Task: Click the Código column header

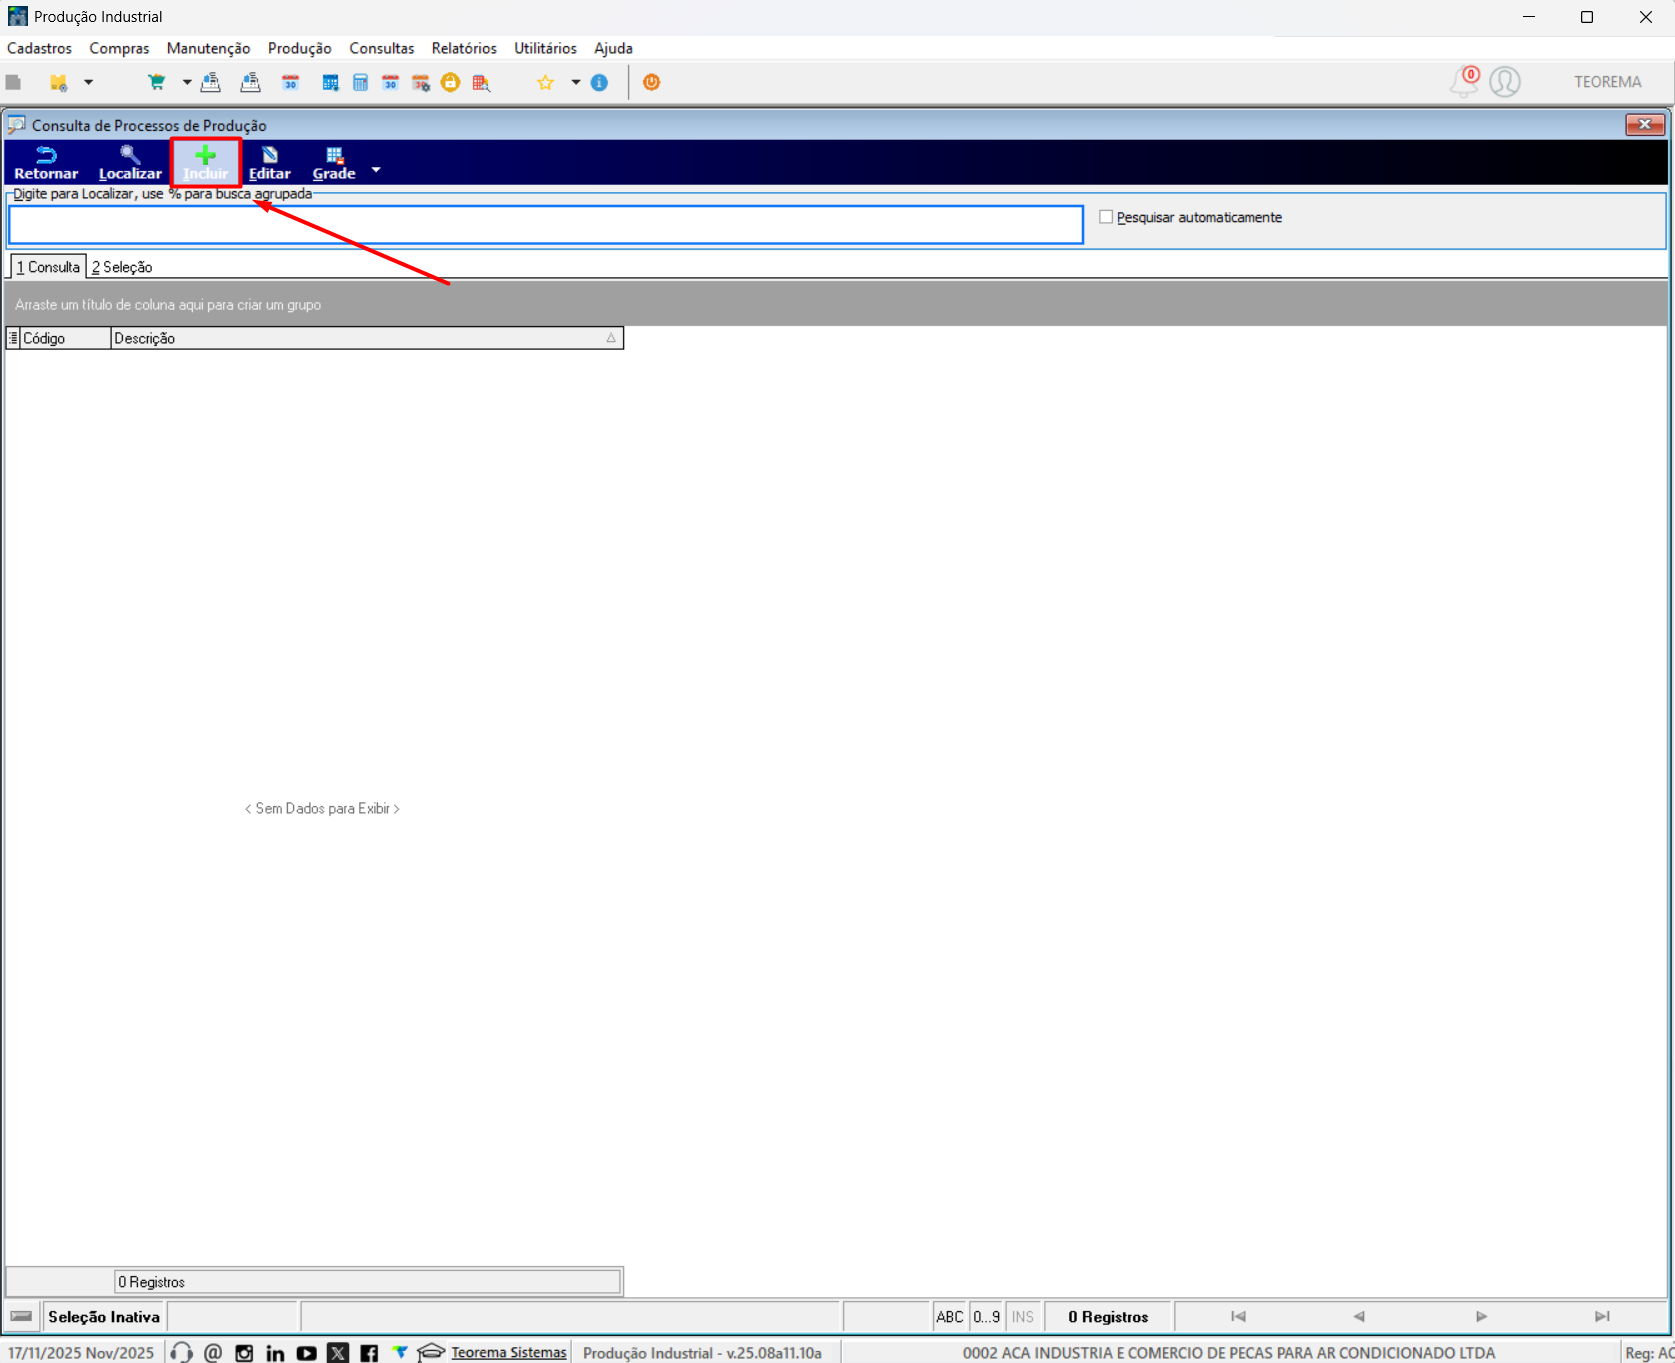Action: click(65, 338)
